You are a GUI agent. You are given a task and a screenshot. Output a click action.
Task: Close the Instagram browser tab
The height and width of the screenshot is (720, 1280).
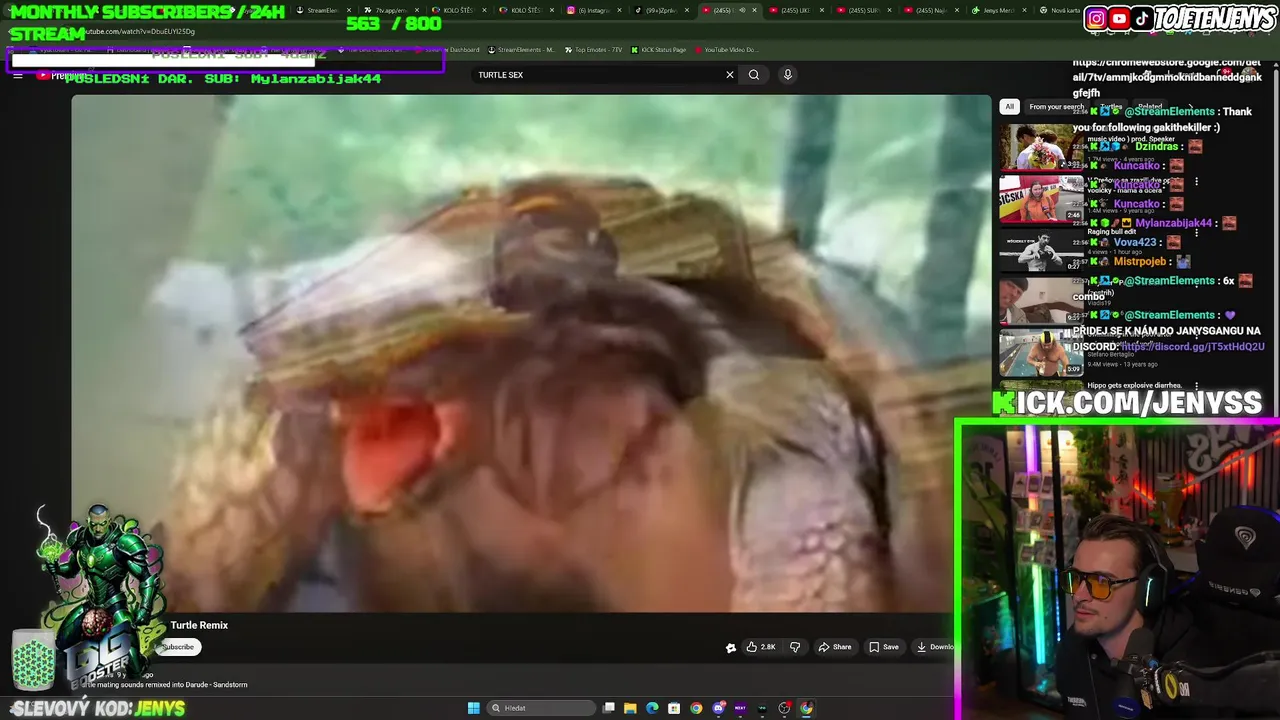tap(620, 10)
